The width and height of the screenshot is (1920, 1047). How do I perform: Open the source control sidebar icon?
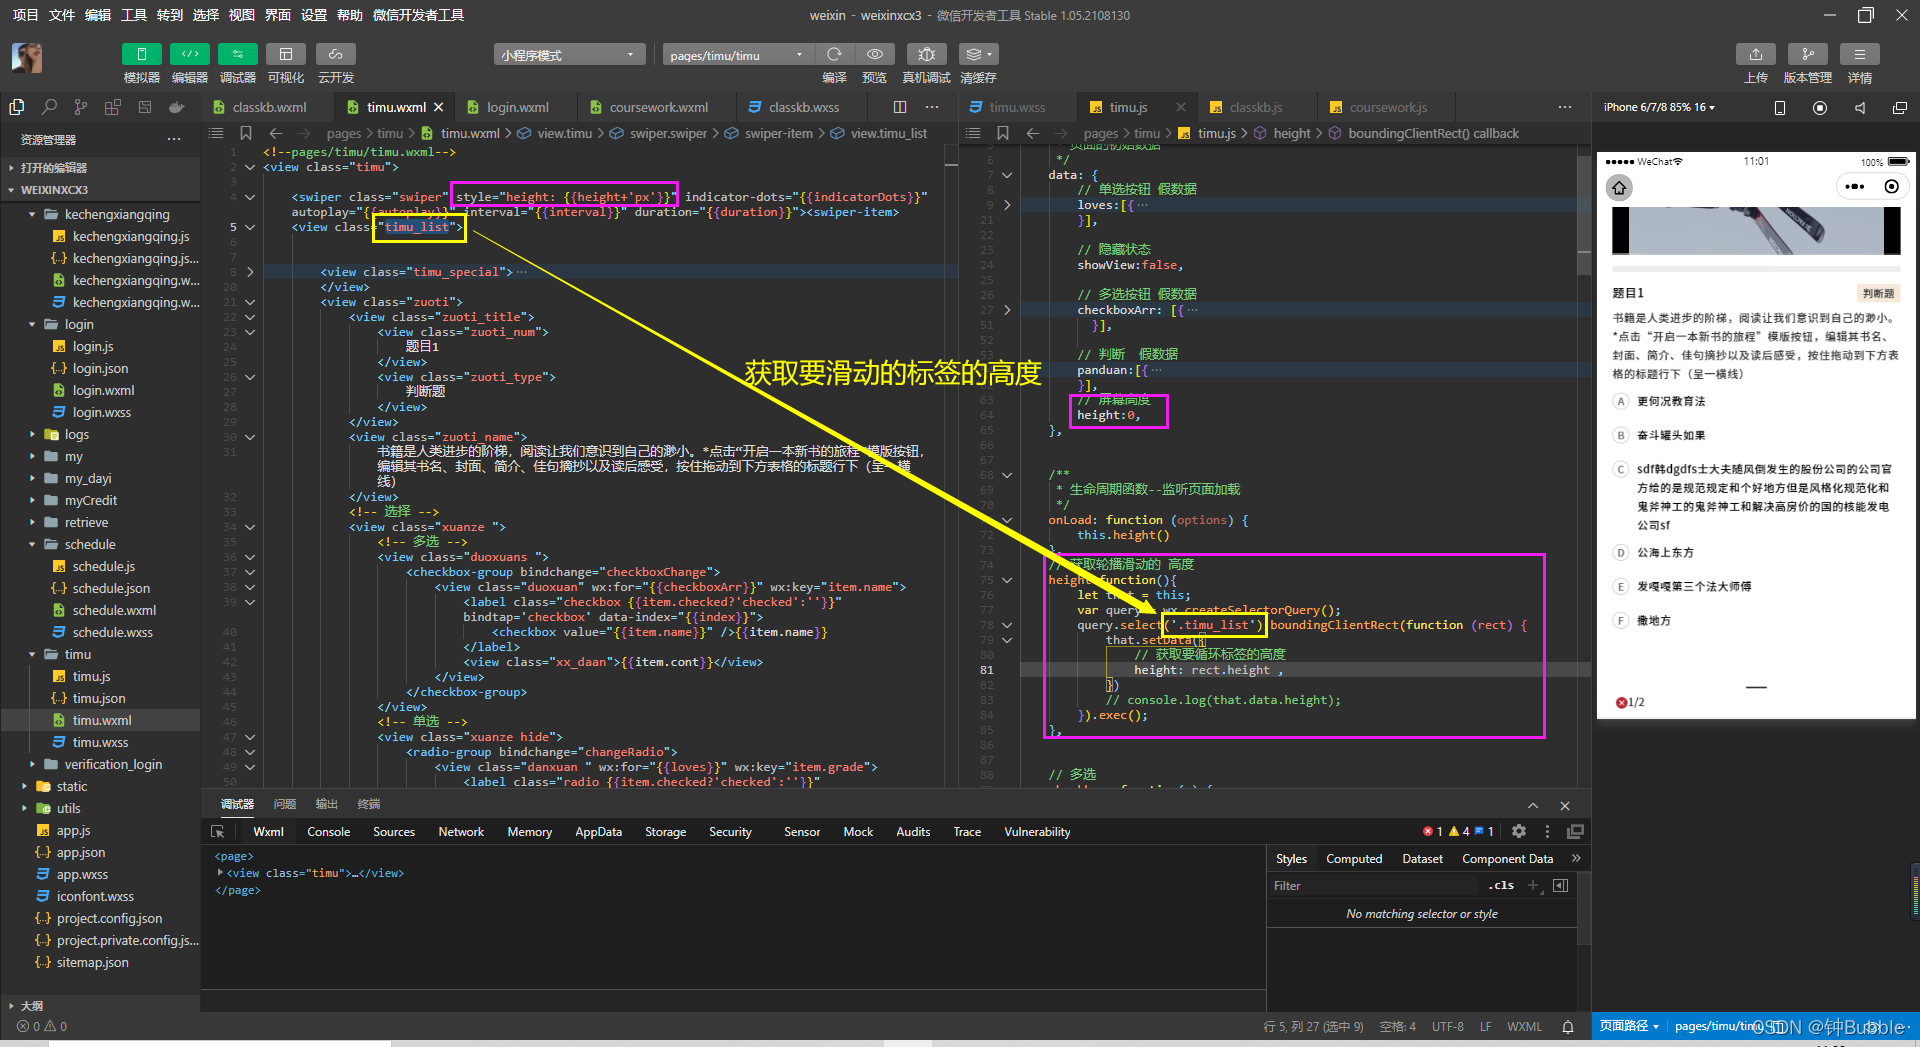click(x=81, y=107)
